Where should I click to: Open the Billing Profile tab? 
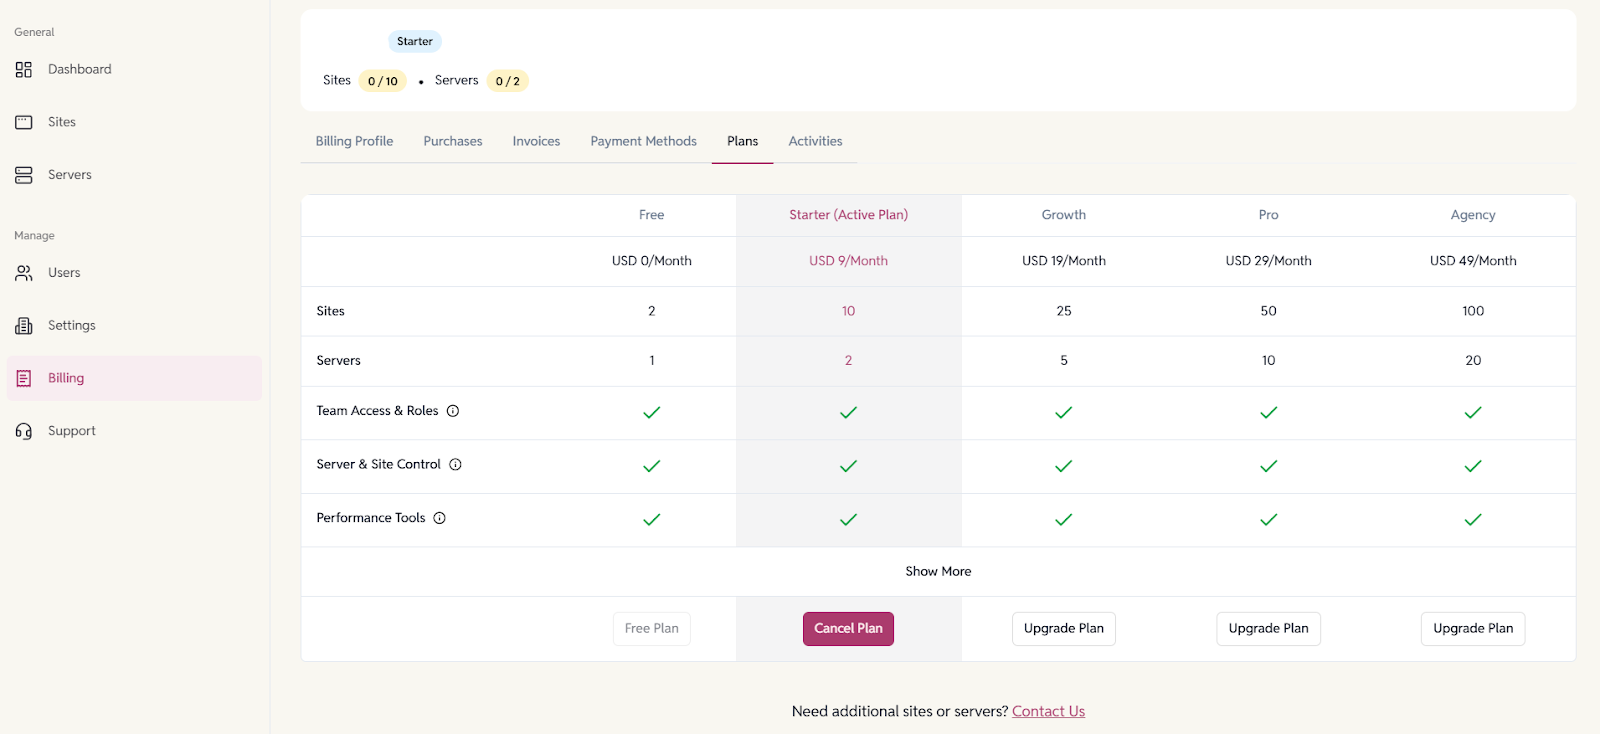354,141
